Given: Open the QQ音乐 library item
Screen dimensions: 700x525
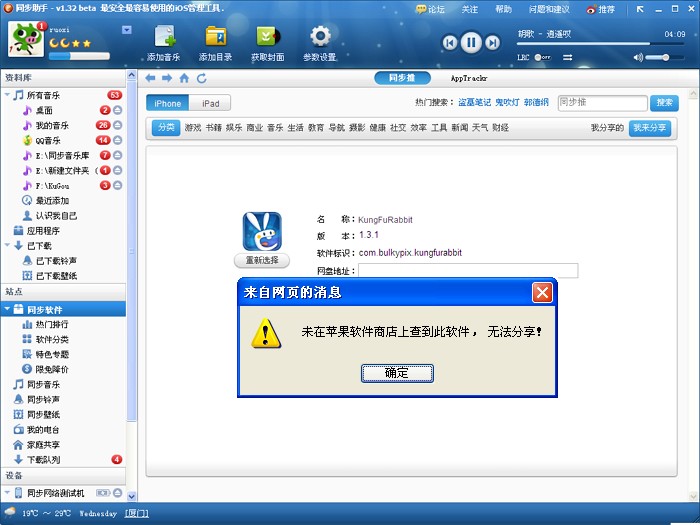Looking at the screenshot, I should coord(48,141).
